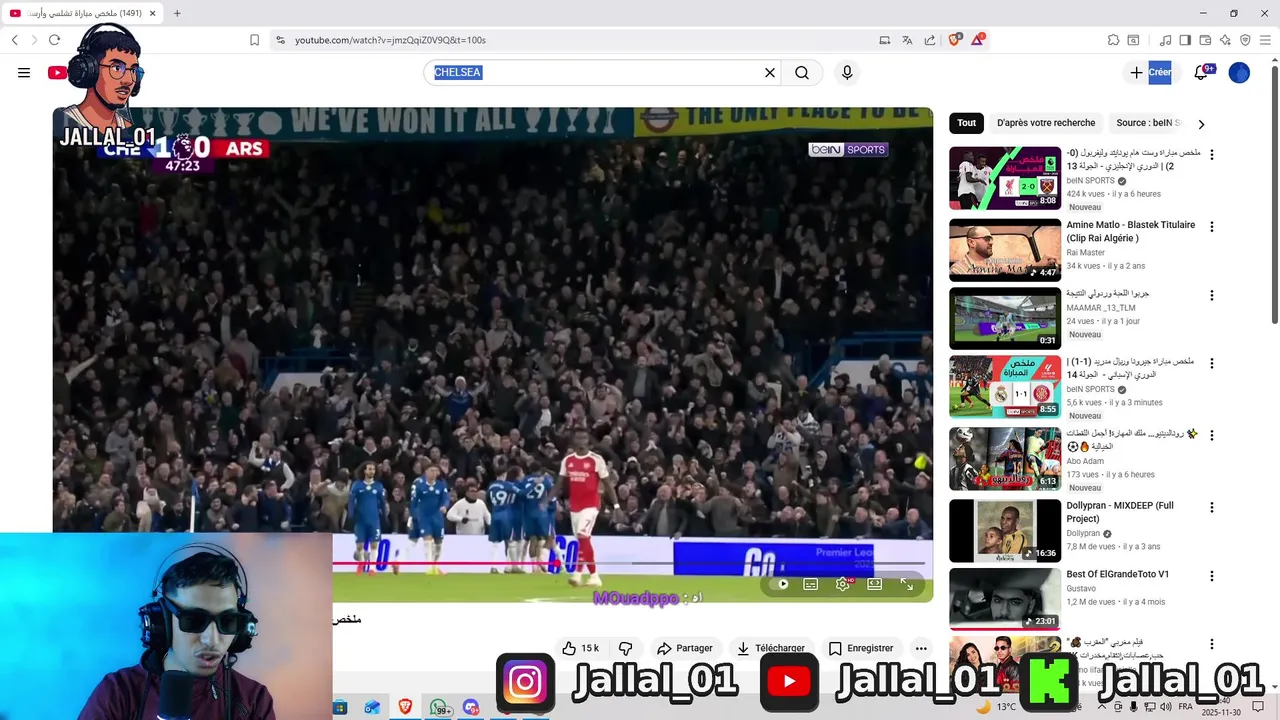Dislike the video

[x=626, y=648]
